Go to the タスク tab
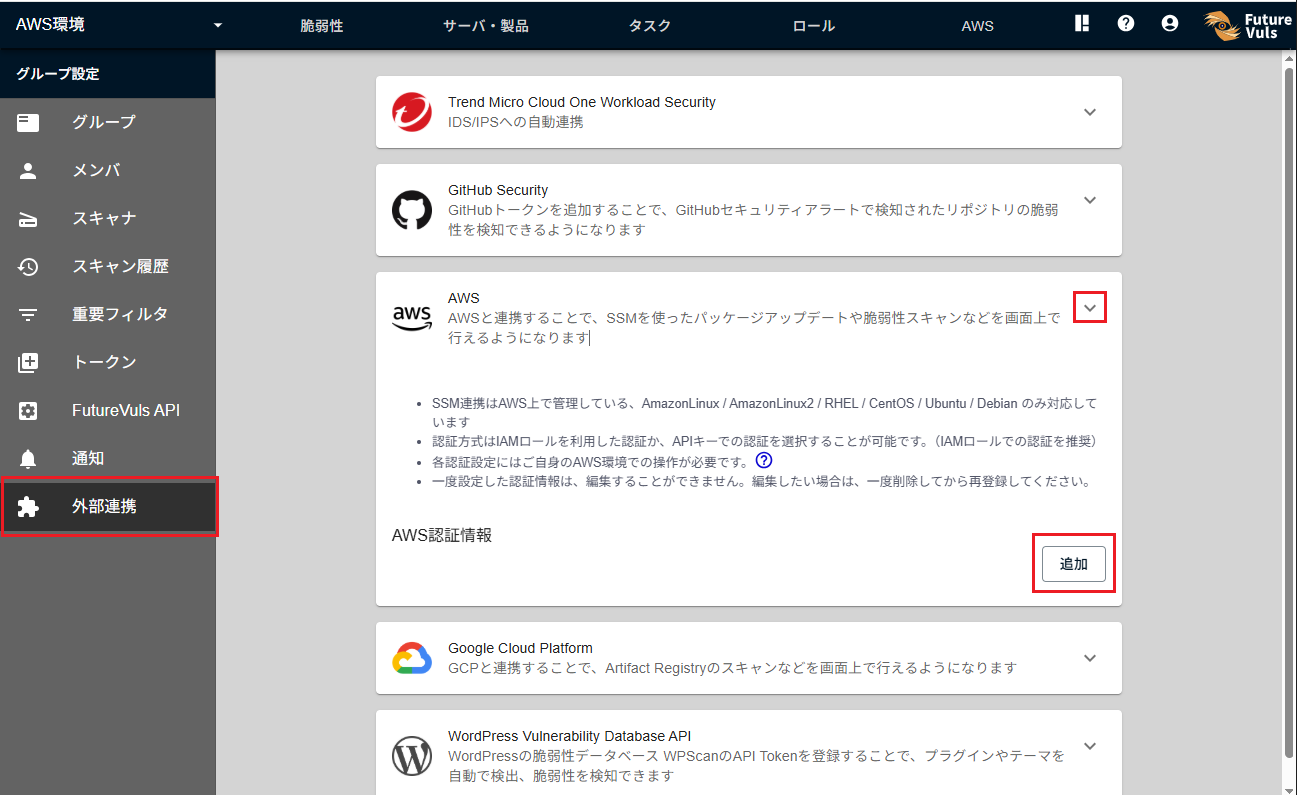The height and width of the screenshot is (795, 1297). (650, 26)
